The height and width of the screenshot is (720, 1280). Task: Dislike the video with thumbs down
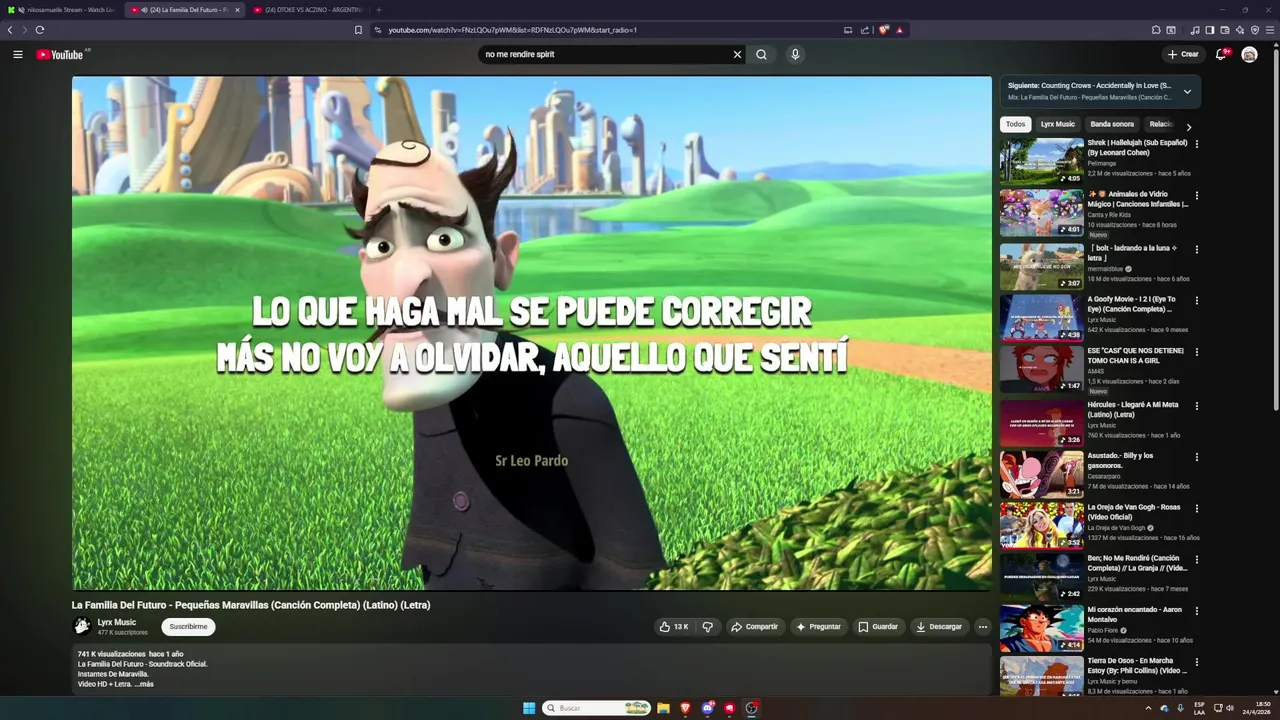(x=707, y=627)
